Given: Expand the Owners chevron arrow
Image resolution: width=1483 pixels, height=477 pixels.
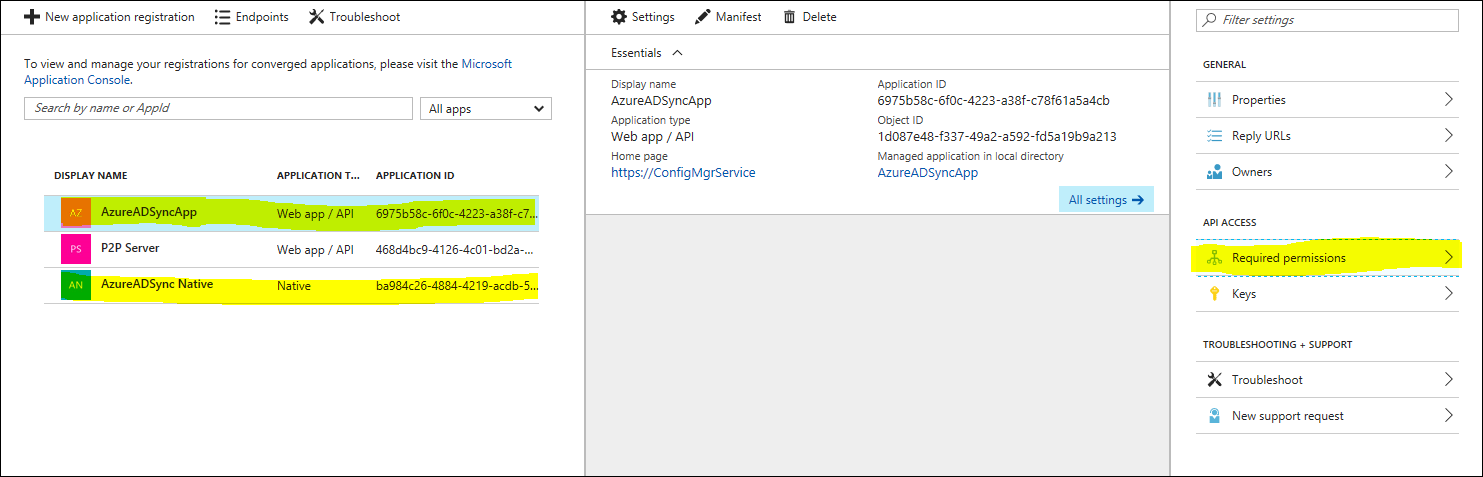Looking at the screenshot, I should (x=1448, y=172).
